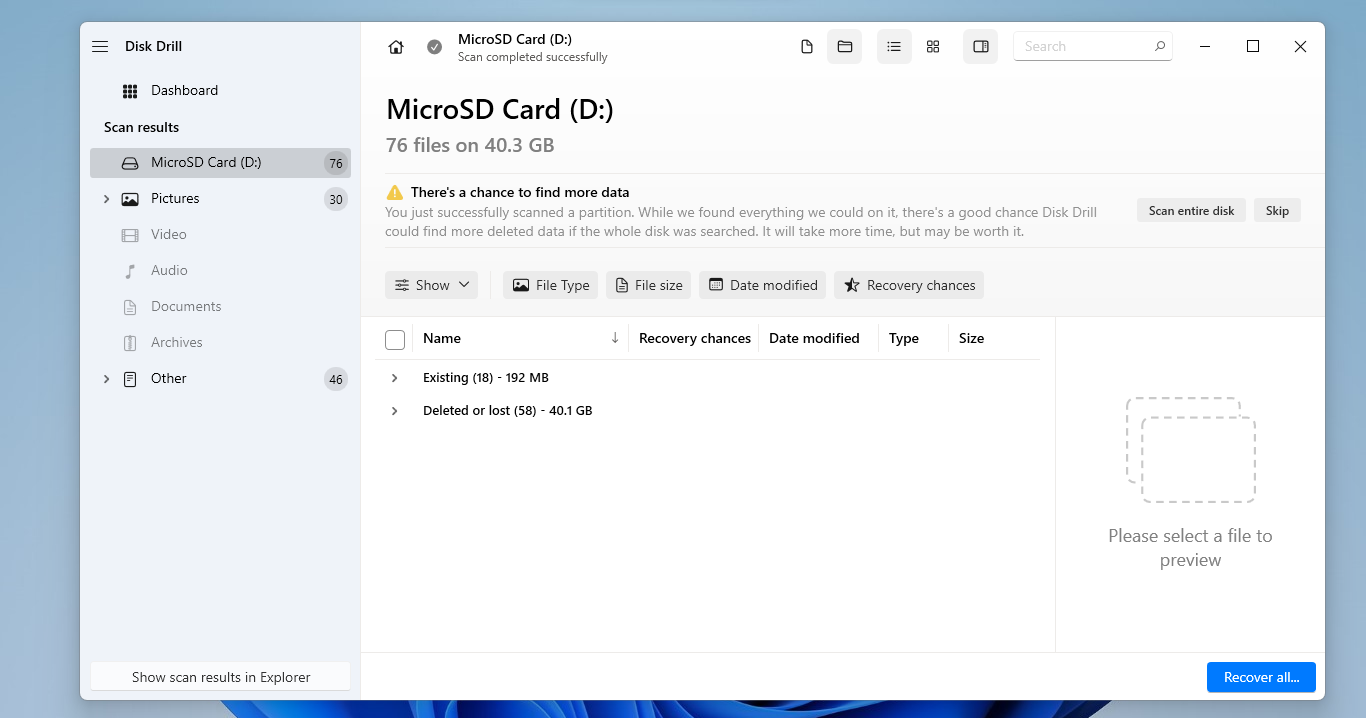Filter by File size
The image size is (1366, 718).
(x=648, y=285)
